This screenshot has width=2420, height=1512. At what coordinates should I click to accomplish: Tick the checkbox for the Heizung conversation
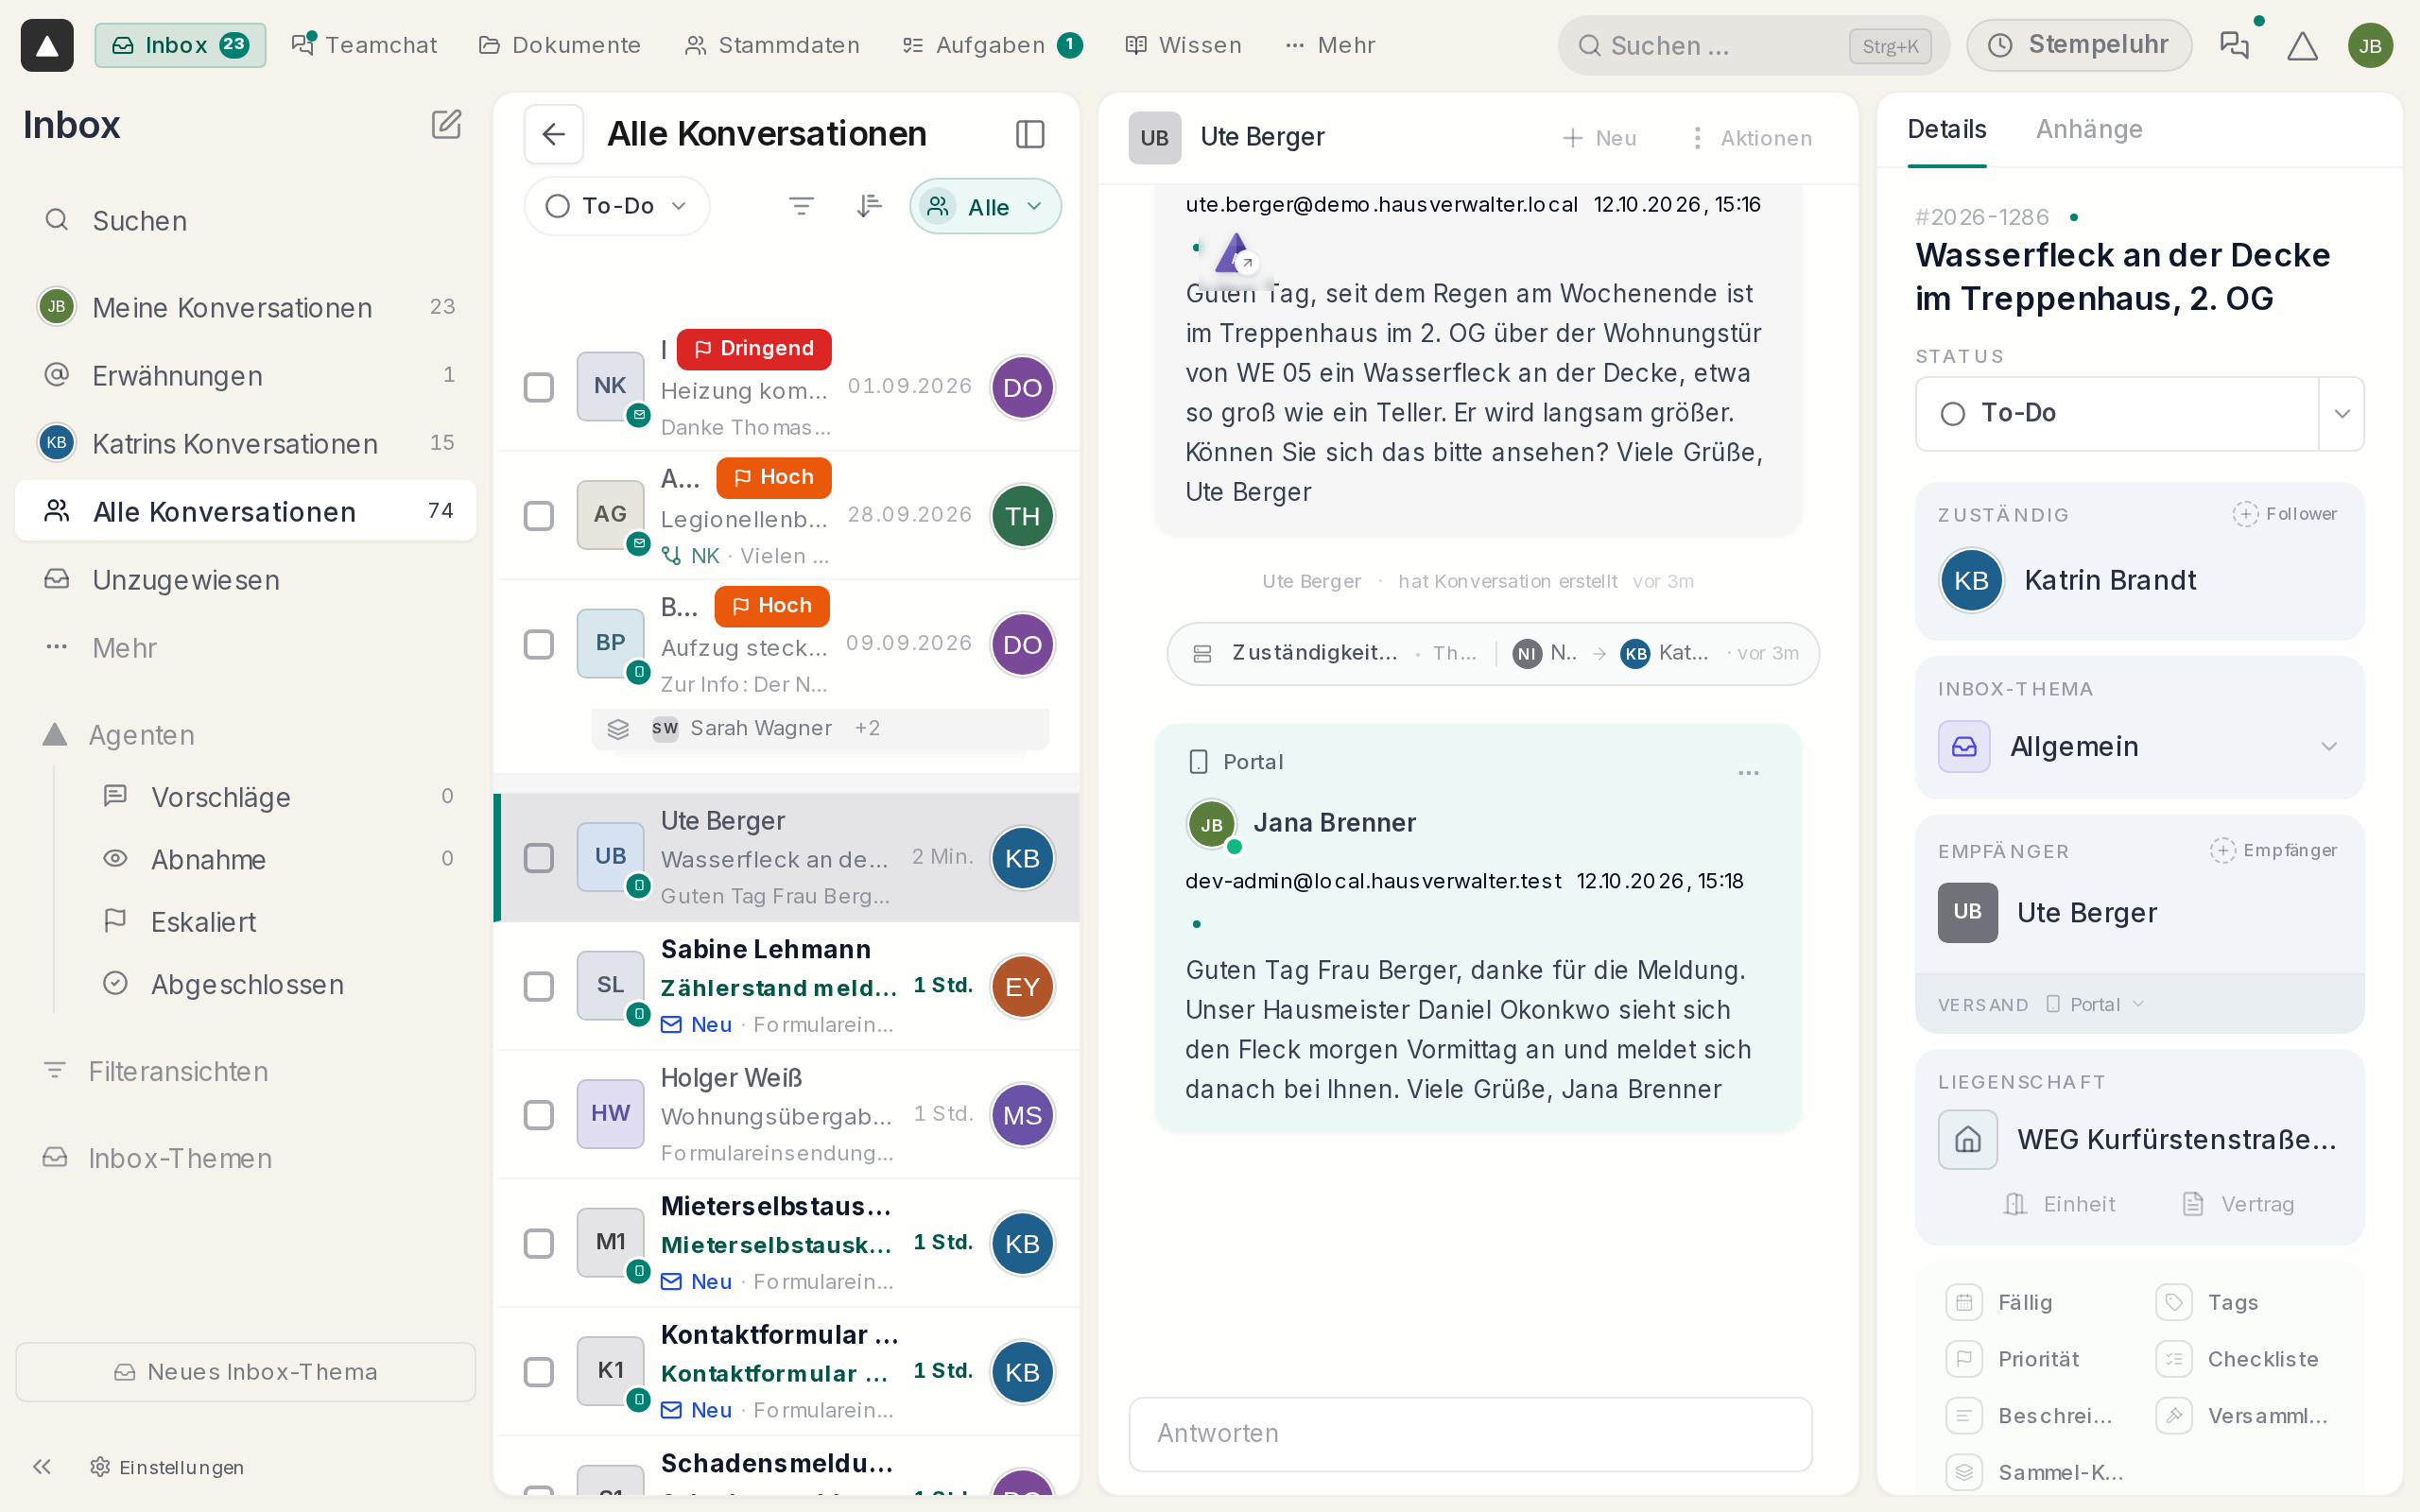point(539,387)
